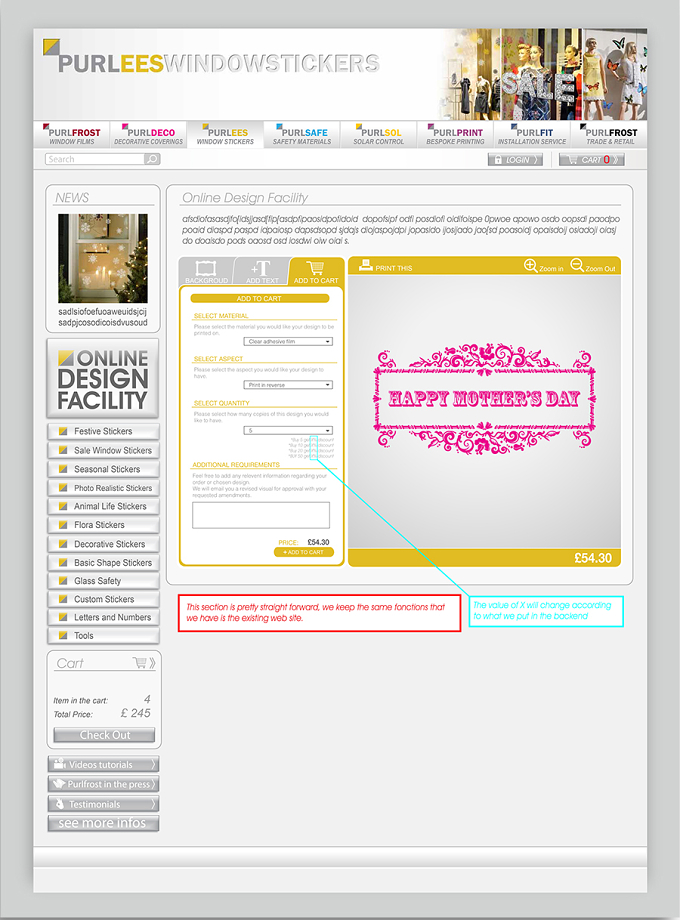The image size is (680, 920).
Task: Open the Videos tutorials link
Action: coord(103,764)
